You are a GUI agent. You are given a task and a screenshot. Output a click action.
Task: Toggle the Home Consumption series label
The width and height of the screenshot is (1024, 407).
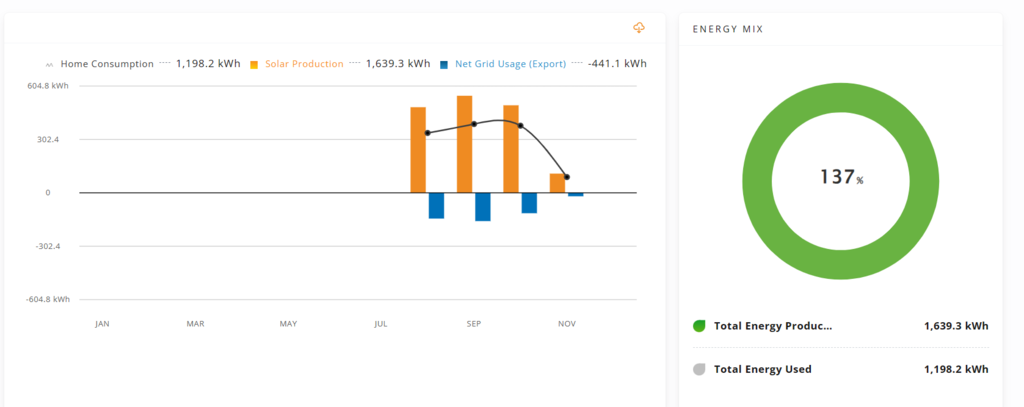pos(107,63)
